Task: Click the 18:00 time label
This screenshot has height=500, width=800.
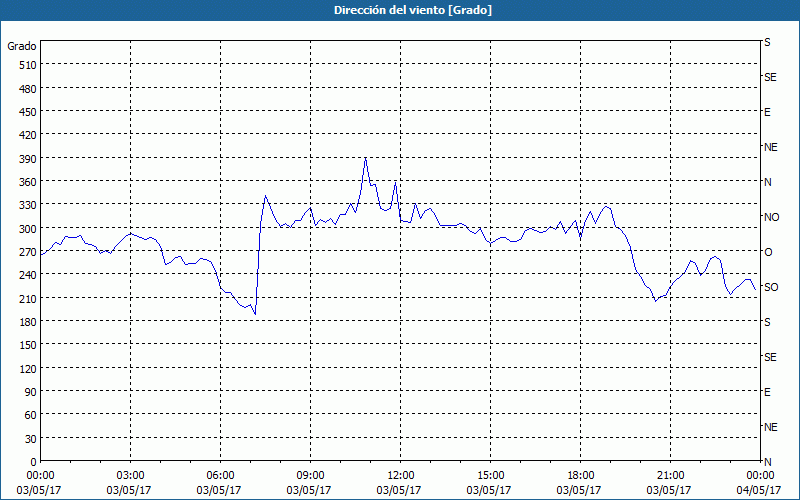Action: [x=581, y=476]
